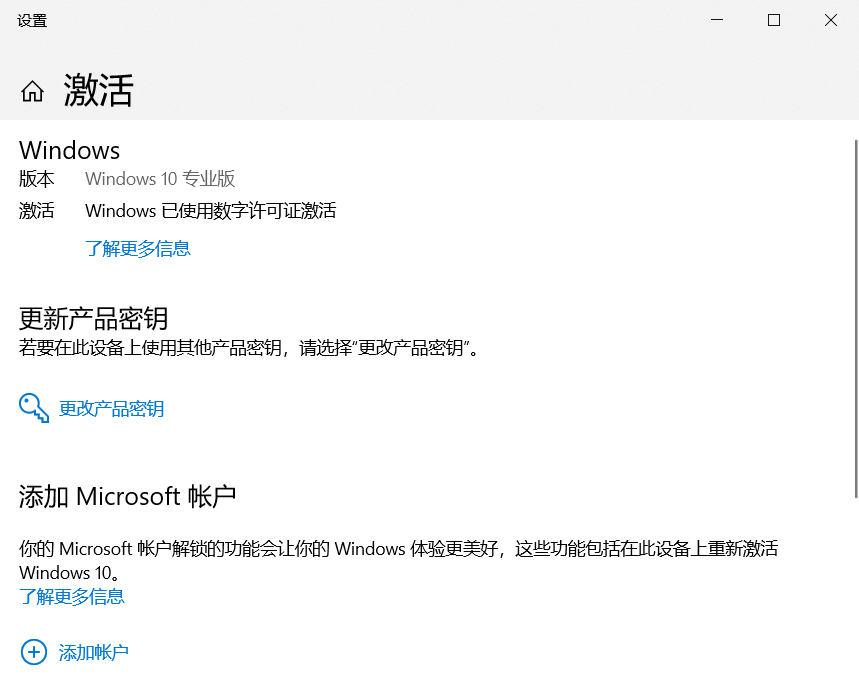Click the vertical scrollbar thumb
Screen dimensions: 859x690
click(x=855, y=318)
